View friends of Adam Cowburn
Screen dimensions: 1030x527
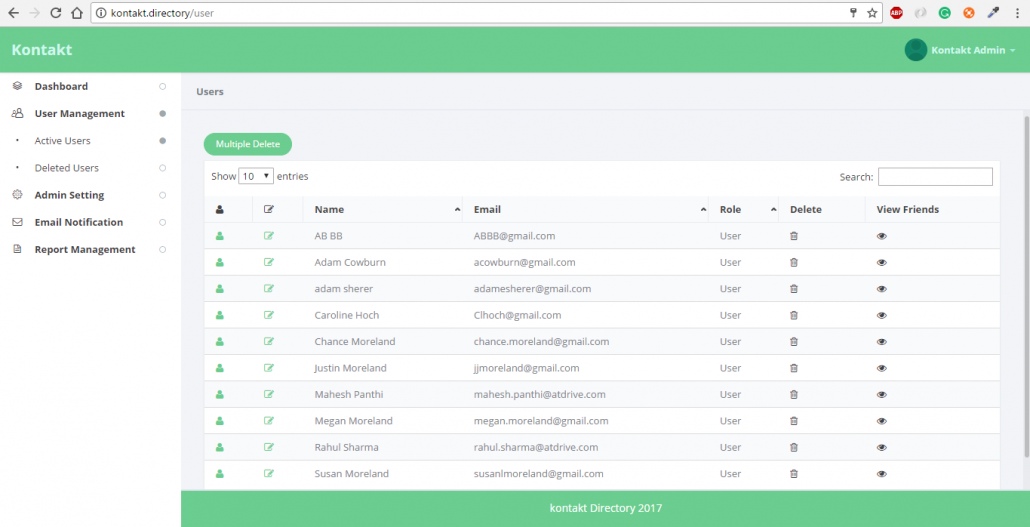[882, 262]
